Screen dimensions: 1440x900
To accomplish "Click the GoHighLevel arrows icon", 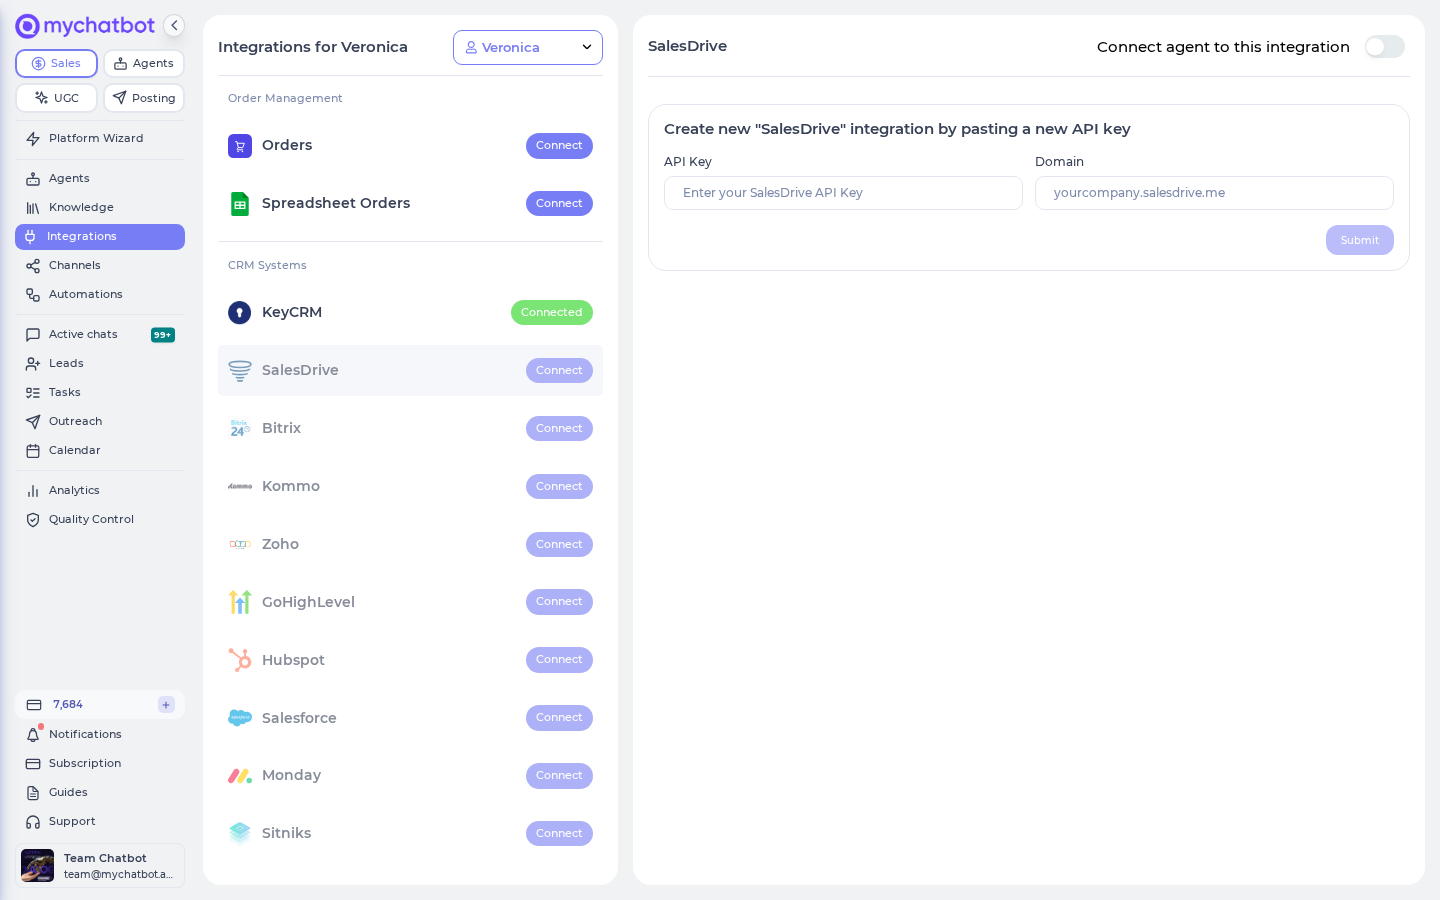I will [x=240, y=602].
